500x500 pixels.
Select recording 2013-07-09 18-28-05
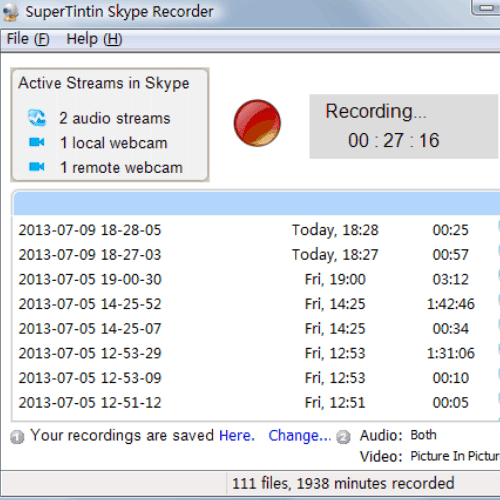[90, 230]
